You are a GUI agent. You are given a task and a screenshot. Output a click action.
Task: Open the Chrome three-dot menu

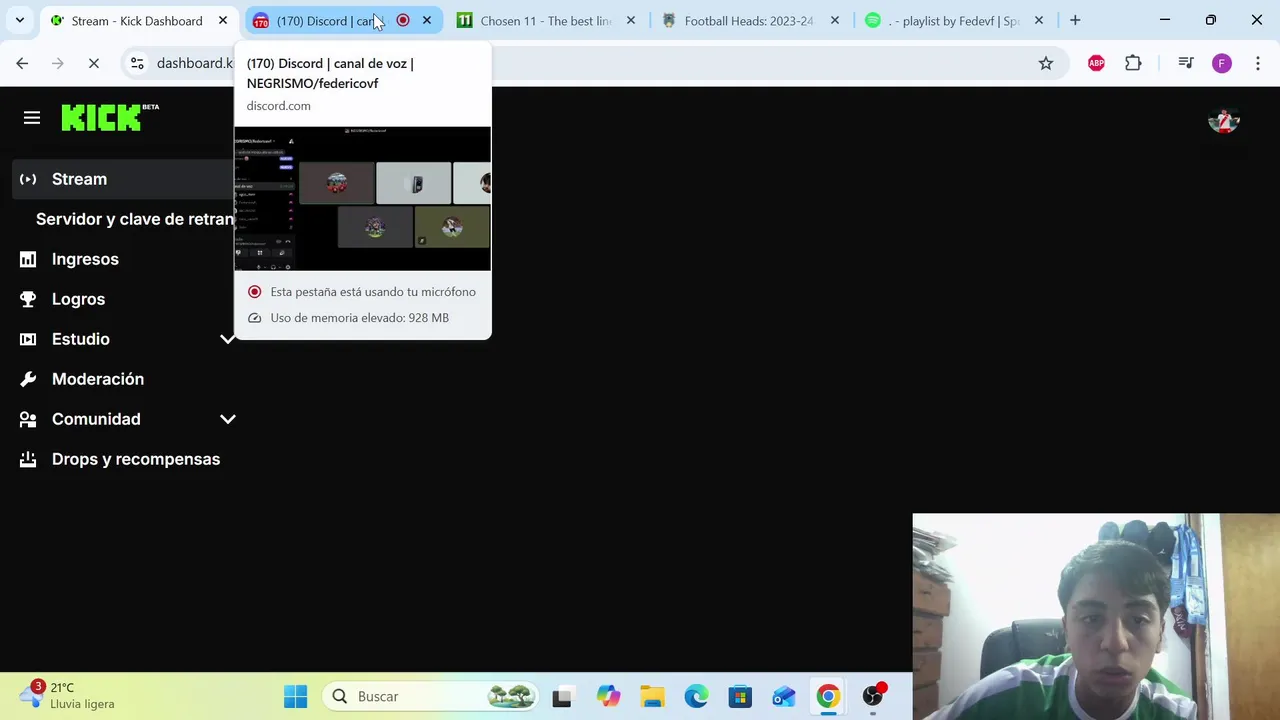point(1258,63)
